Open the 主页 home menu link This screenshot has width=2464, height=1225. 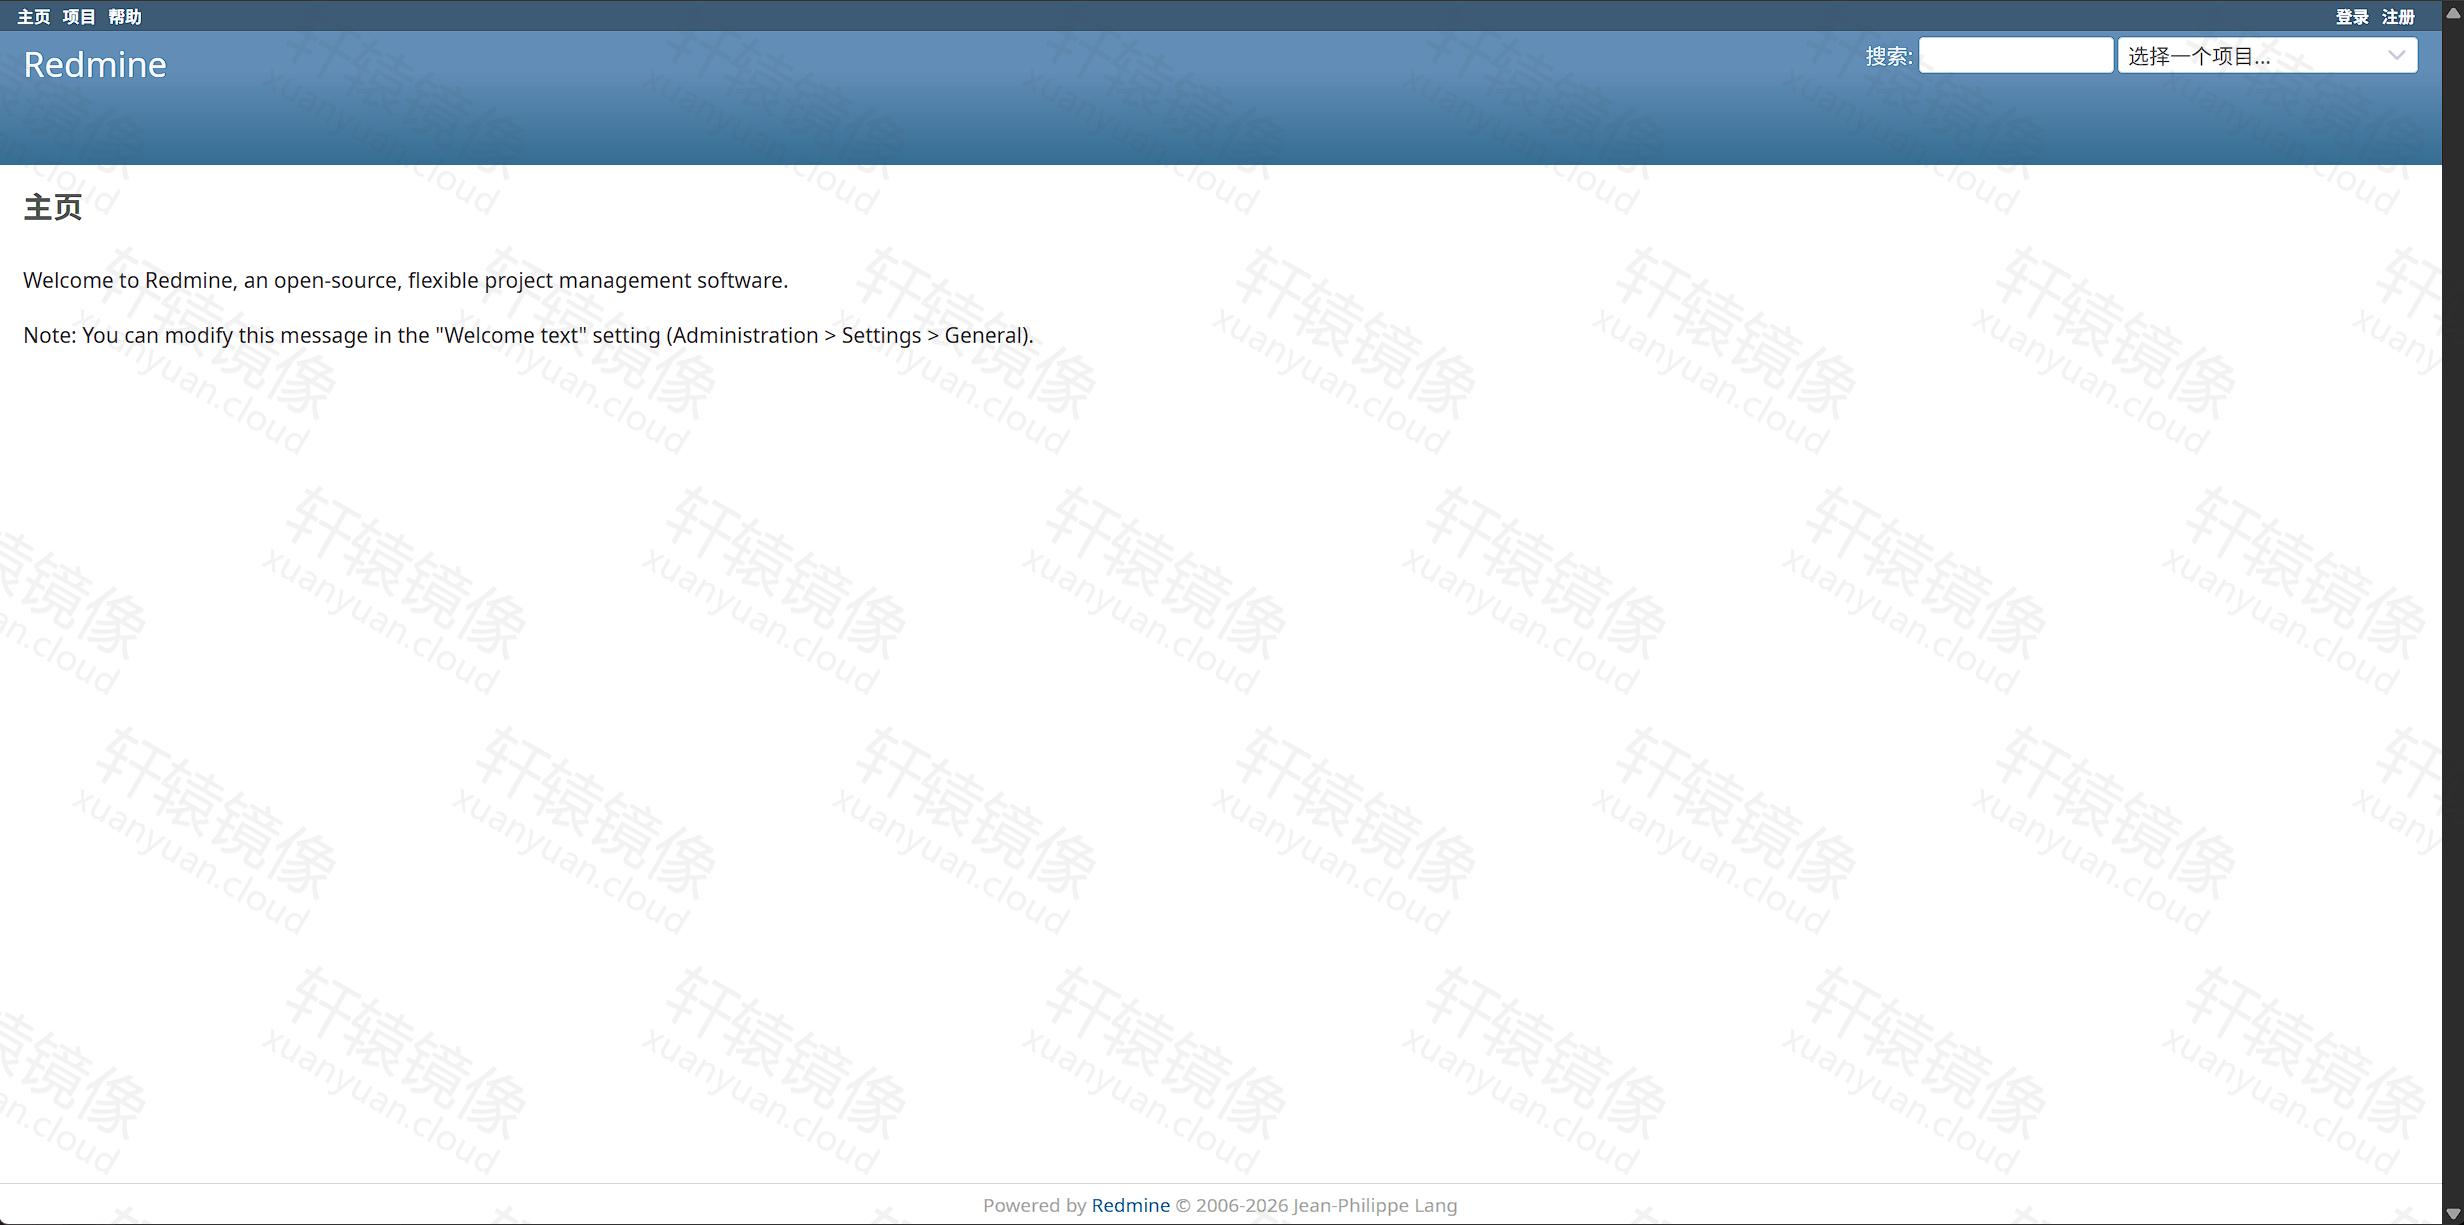[x=34, y=16]
